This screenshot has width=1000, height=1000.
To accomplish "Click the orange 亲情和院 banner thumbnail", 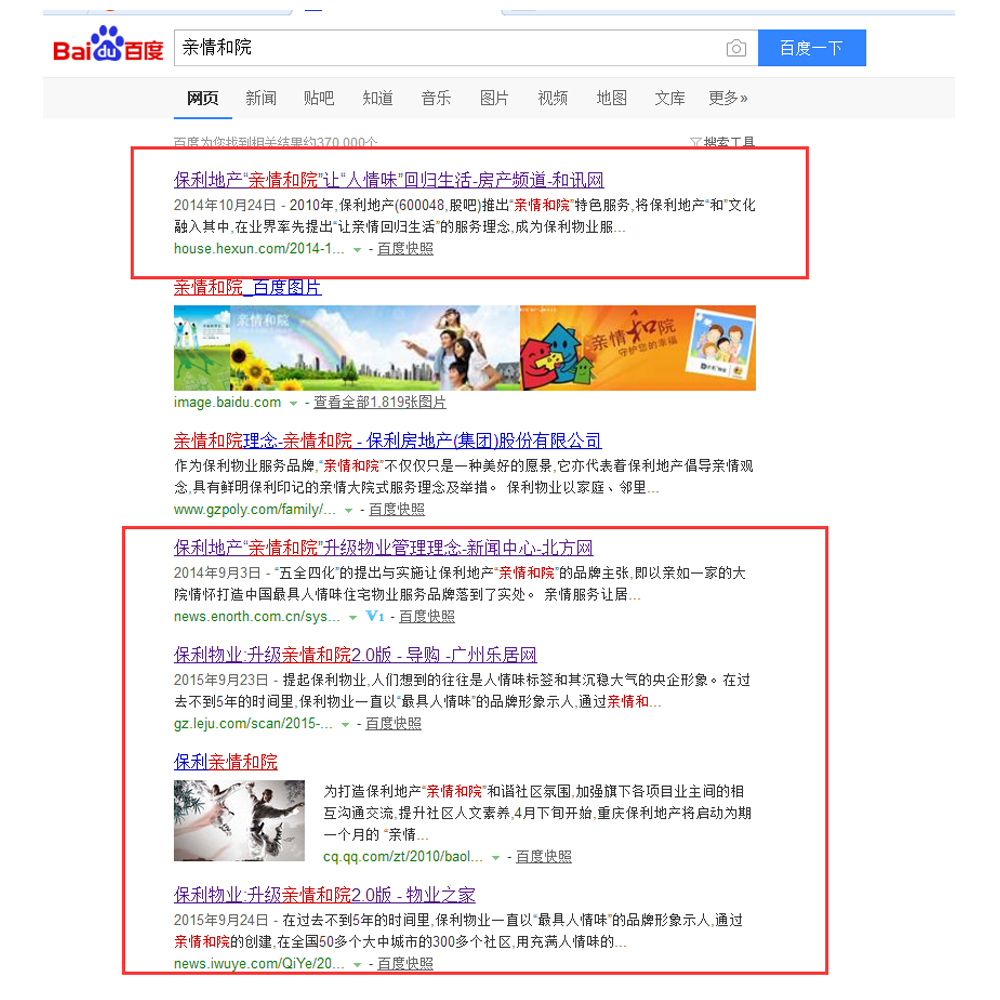I will [638, 348].
